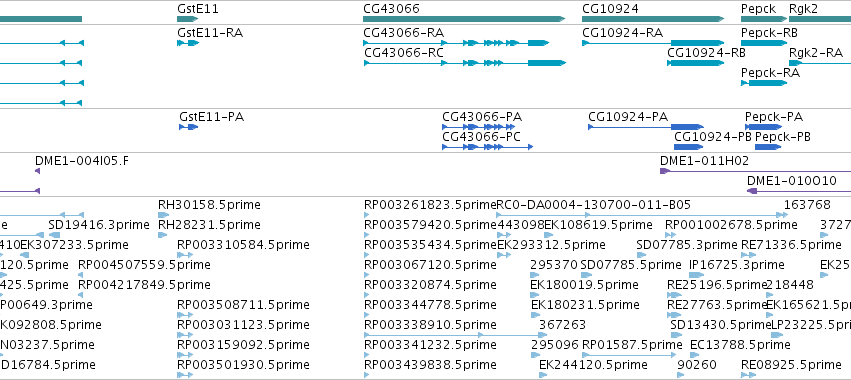
Task: Click the DME1-010O10 arrow marker
Action: [x=752, y=191]
